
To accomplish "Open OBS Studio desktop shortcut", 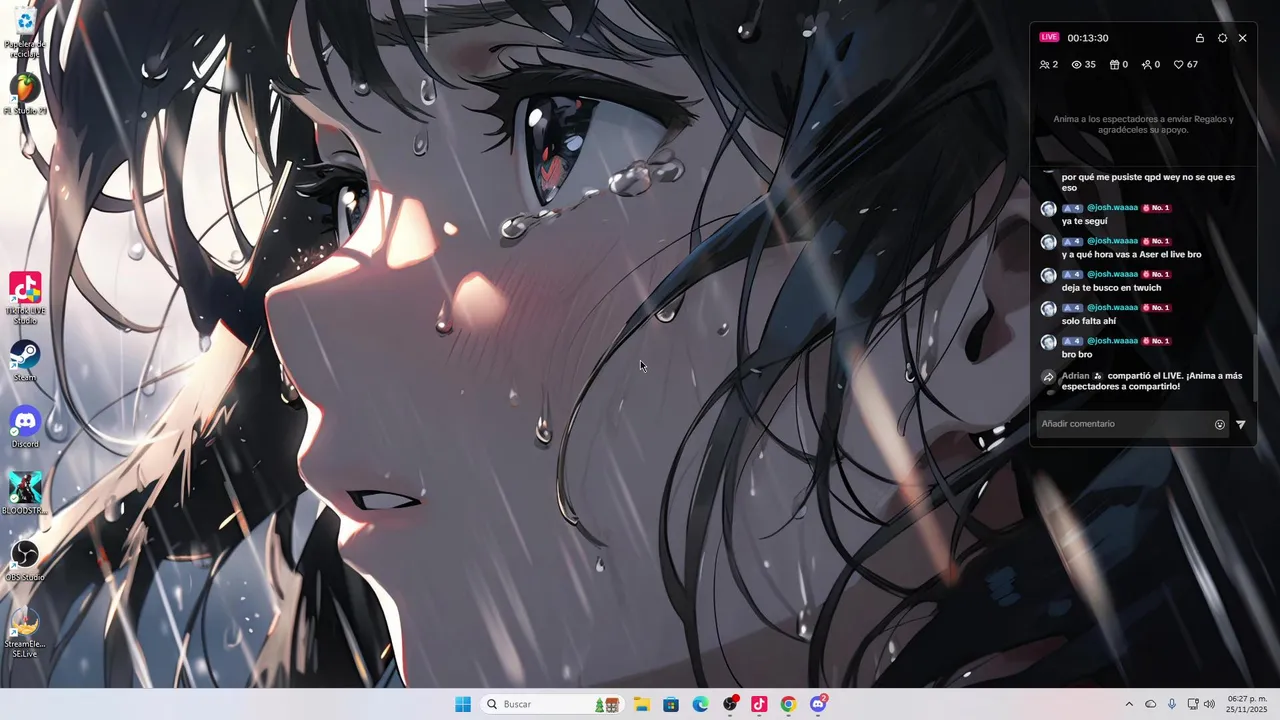I will pyautogui.click(x=25, y=560).
